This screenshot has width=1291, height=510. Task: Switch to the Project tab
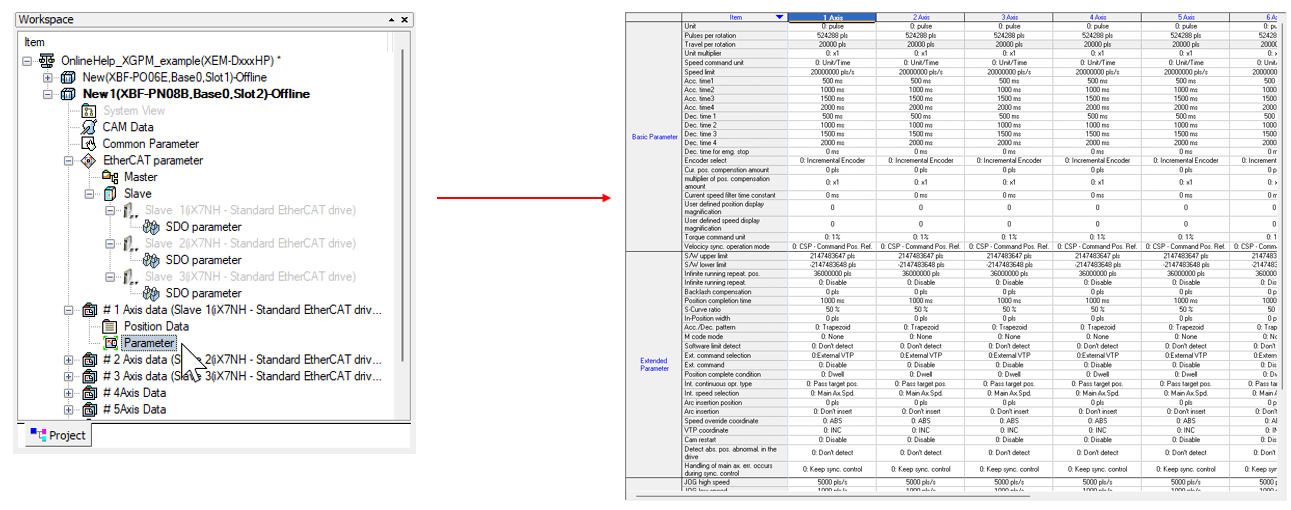tap(57, 435)
